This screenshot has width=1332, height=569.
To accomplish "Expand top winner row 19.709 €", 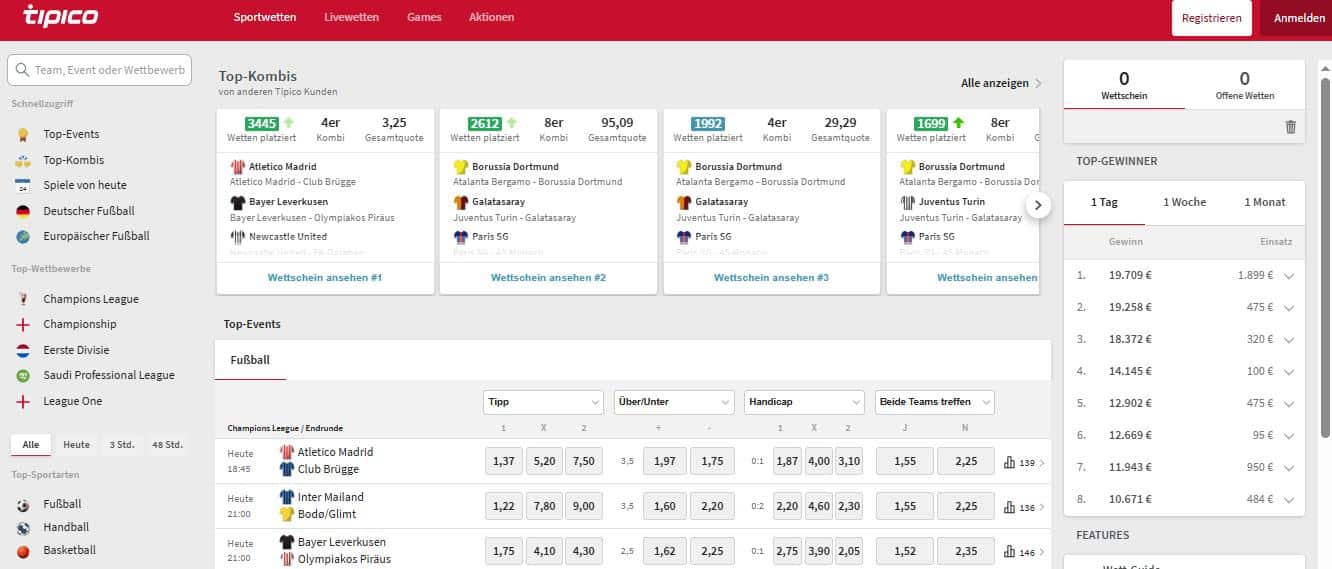I will [1289, 276].
